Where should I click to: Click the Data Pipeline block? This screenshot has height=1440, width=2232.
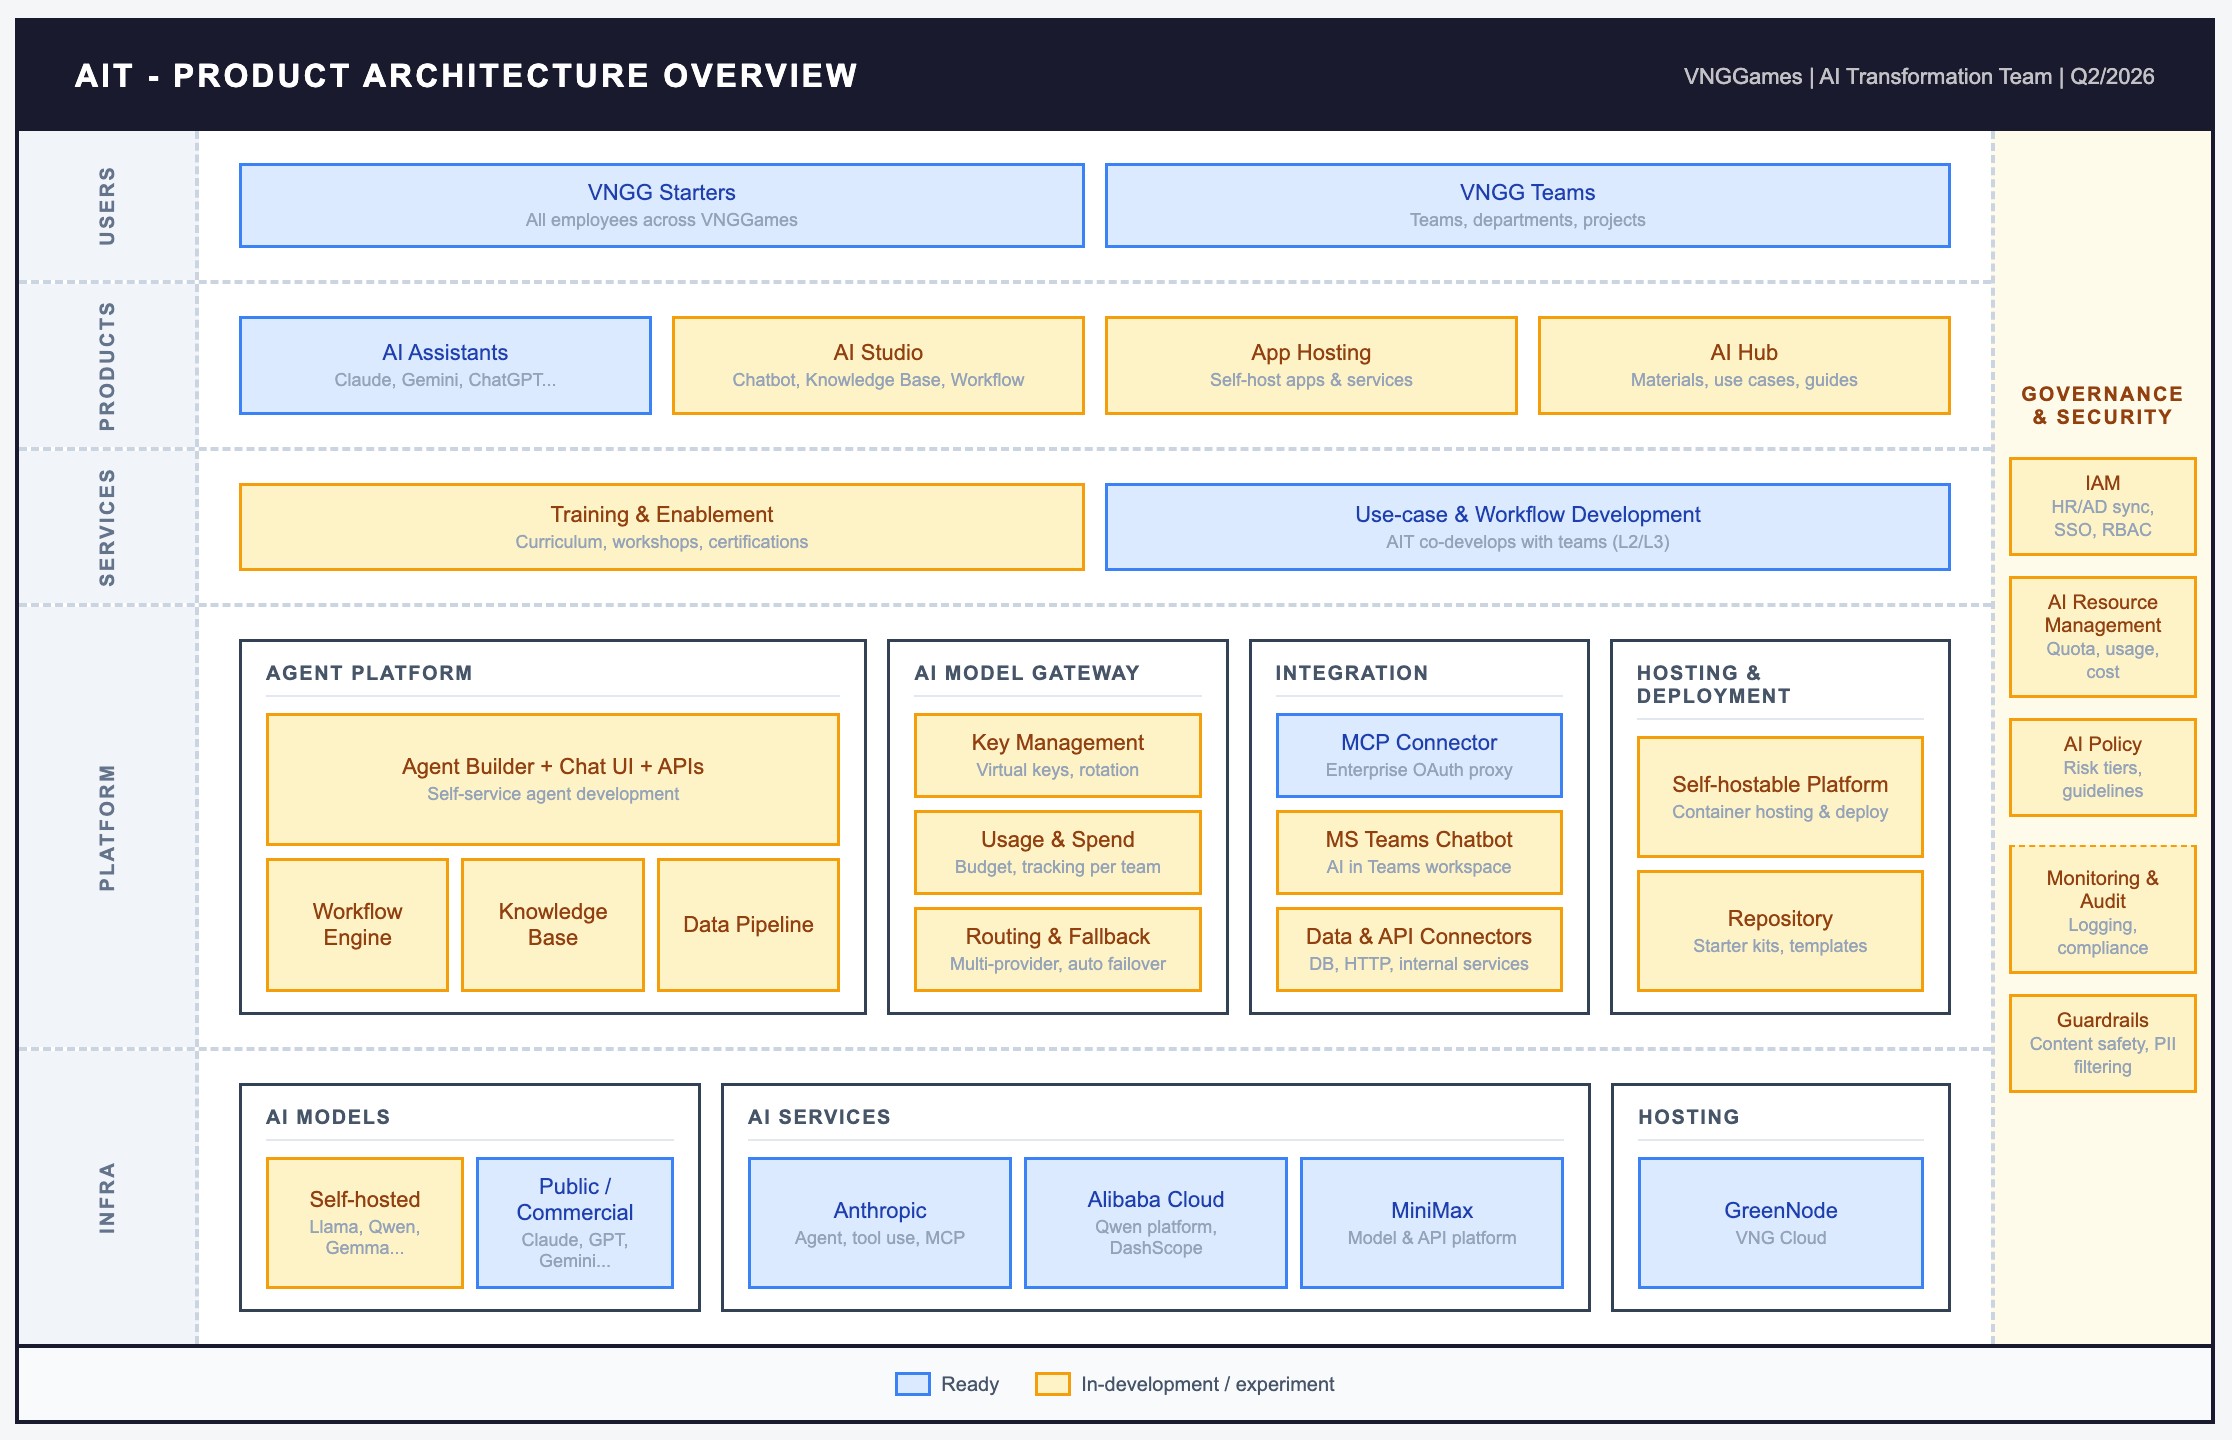748,924
